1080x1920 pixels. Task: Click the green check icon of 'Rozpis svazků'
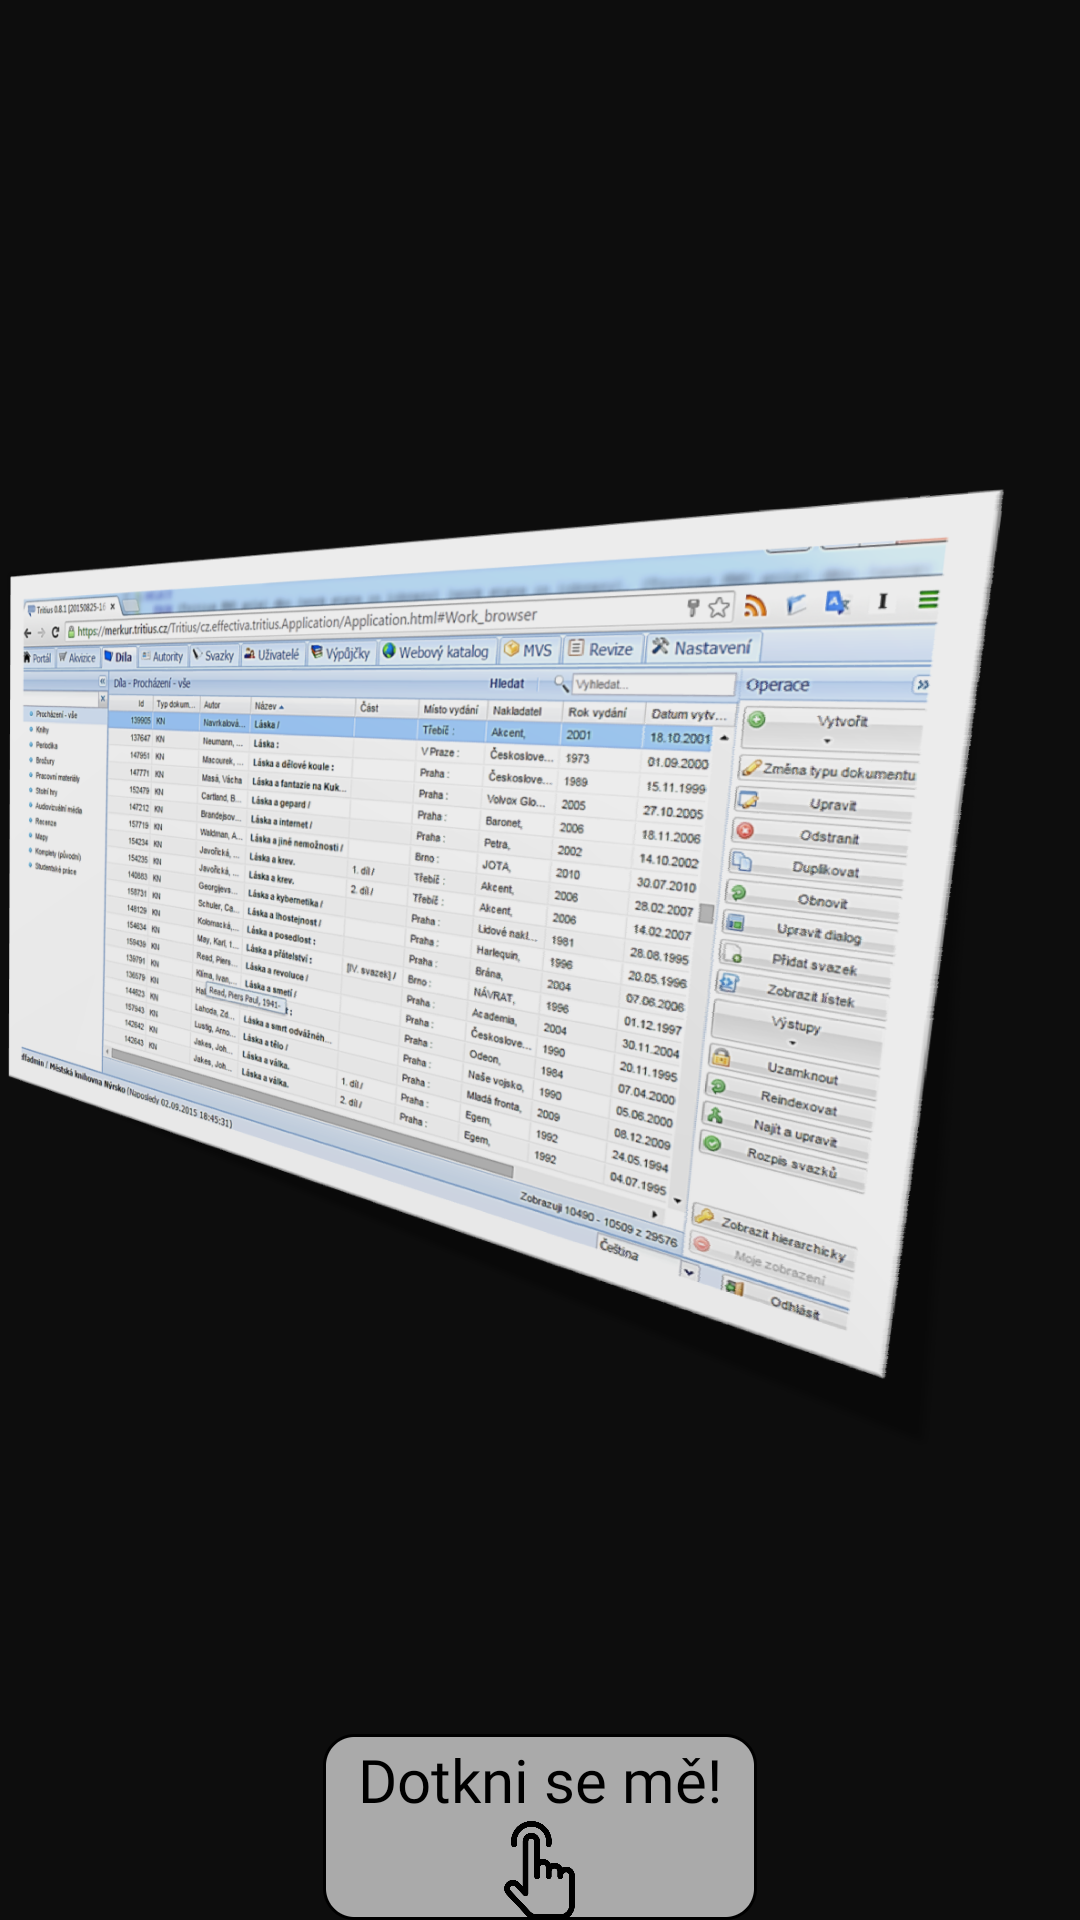(711, 1143)
